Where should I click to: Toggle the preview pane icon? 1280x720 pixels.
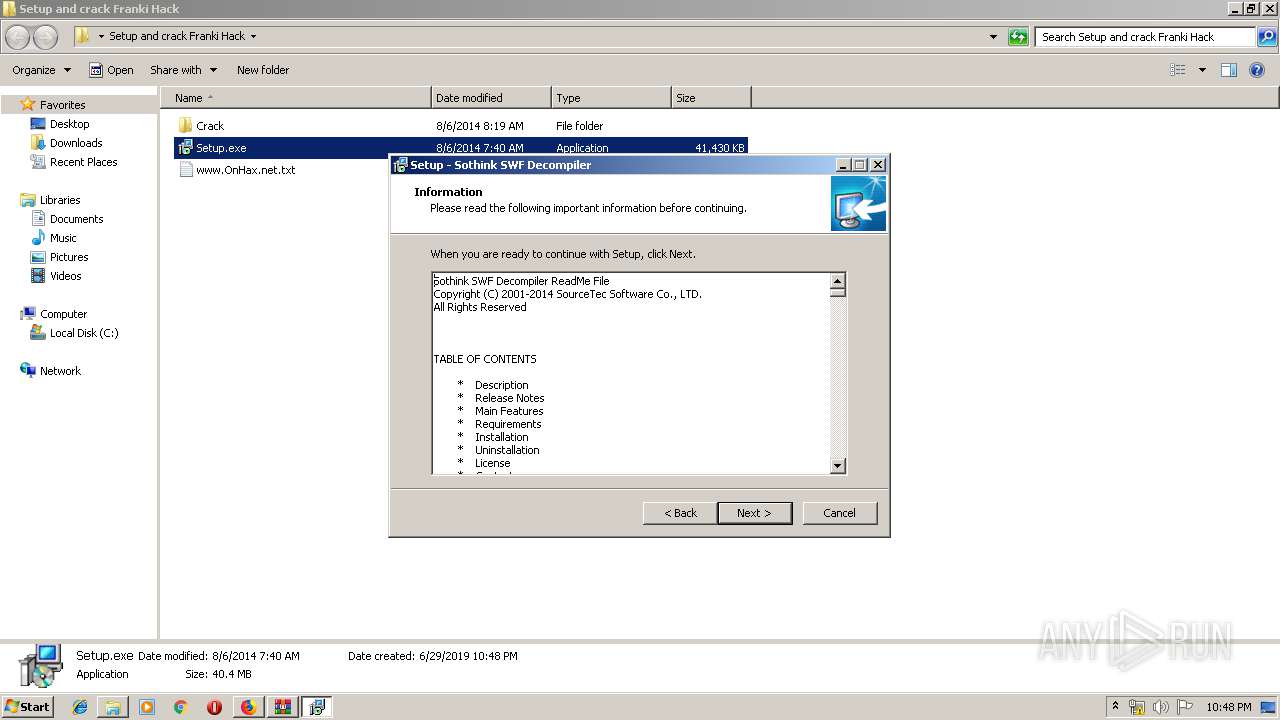1229,70
